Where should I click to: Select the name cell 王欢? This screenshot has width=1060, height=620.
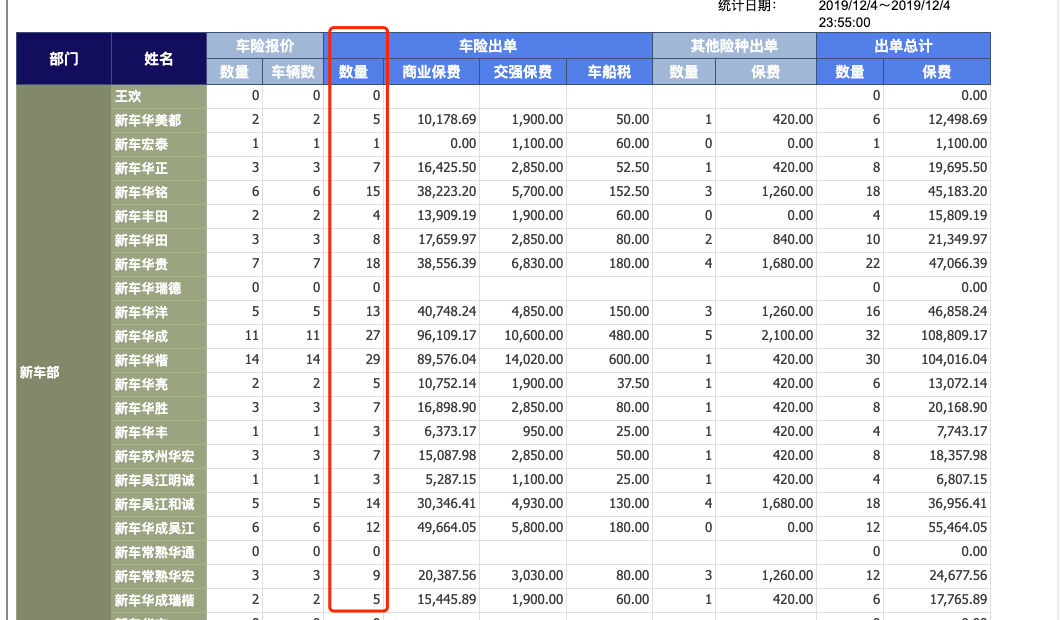click(x=159, y=96)
